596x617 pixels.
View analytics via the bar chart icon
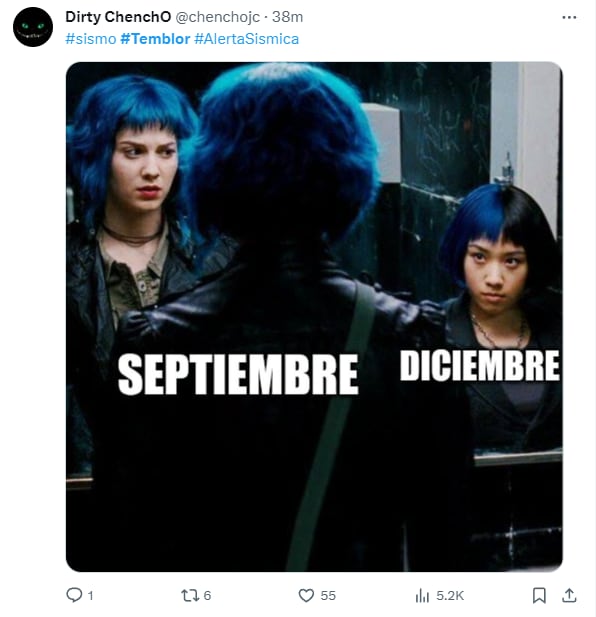(422, 595)
